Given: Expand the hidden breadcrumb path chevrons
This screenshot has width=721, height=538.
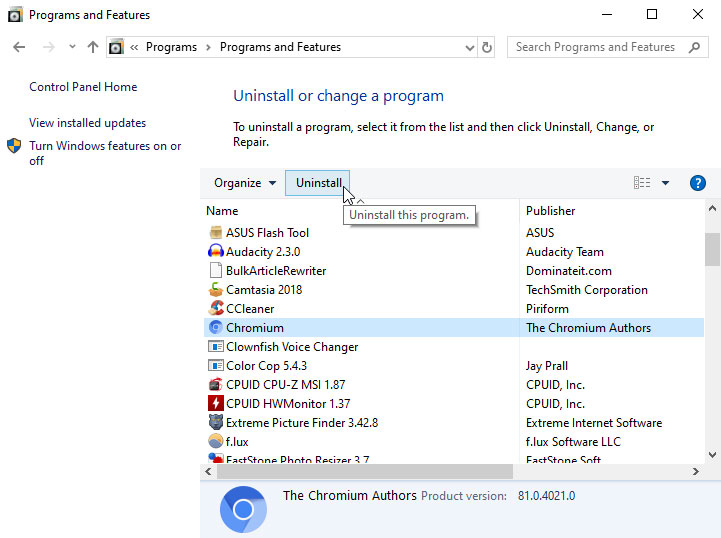Looking at the screenshot, I should pos(134,47).
